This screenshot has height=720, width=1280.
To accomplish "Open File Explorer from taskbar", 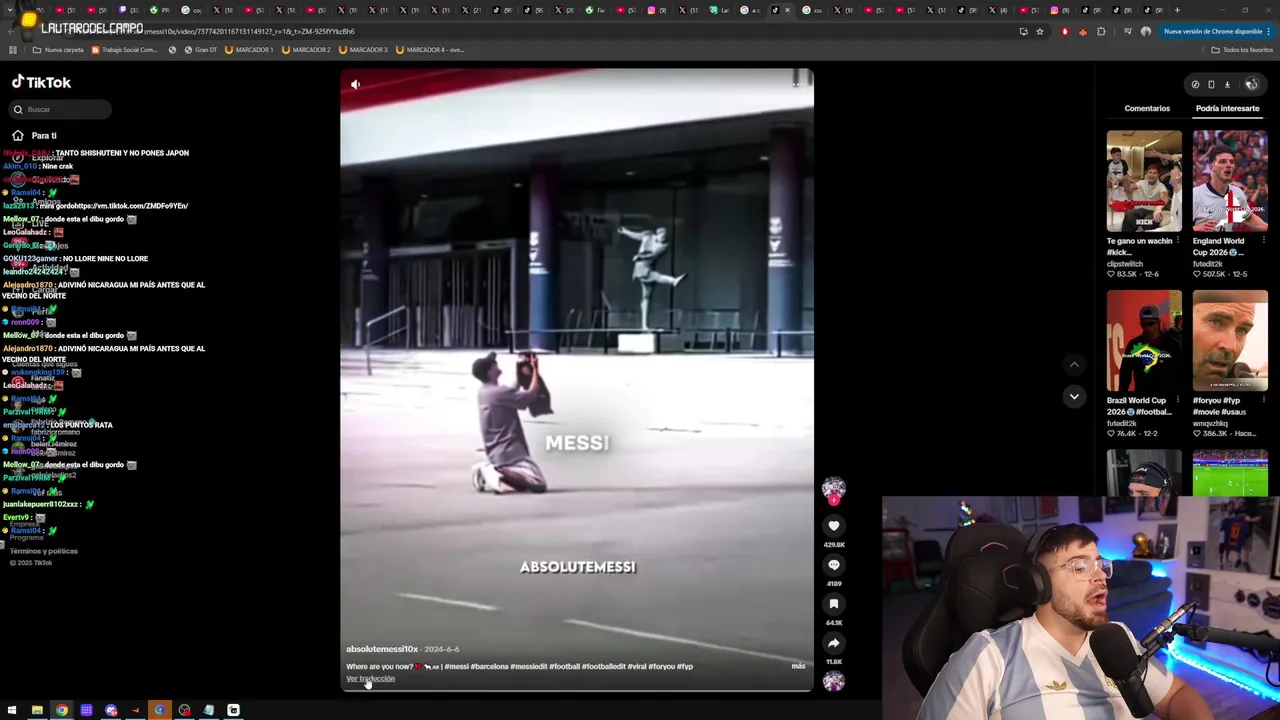I will 37,710.
